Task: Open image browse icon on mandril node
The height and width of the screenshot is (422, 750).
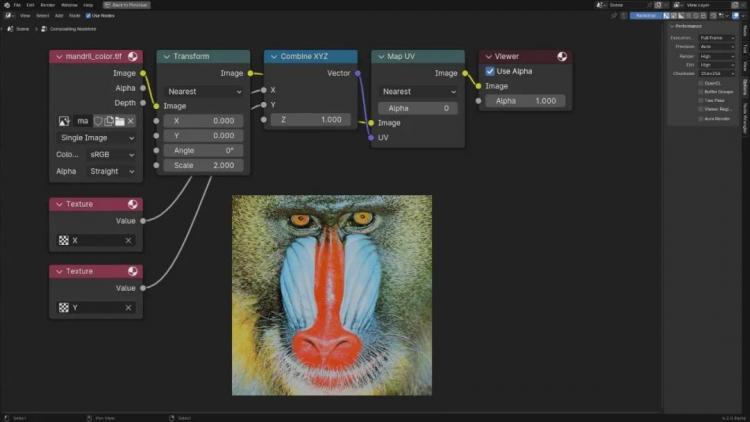Action: (64, 121)
